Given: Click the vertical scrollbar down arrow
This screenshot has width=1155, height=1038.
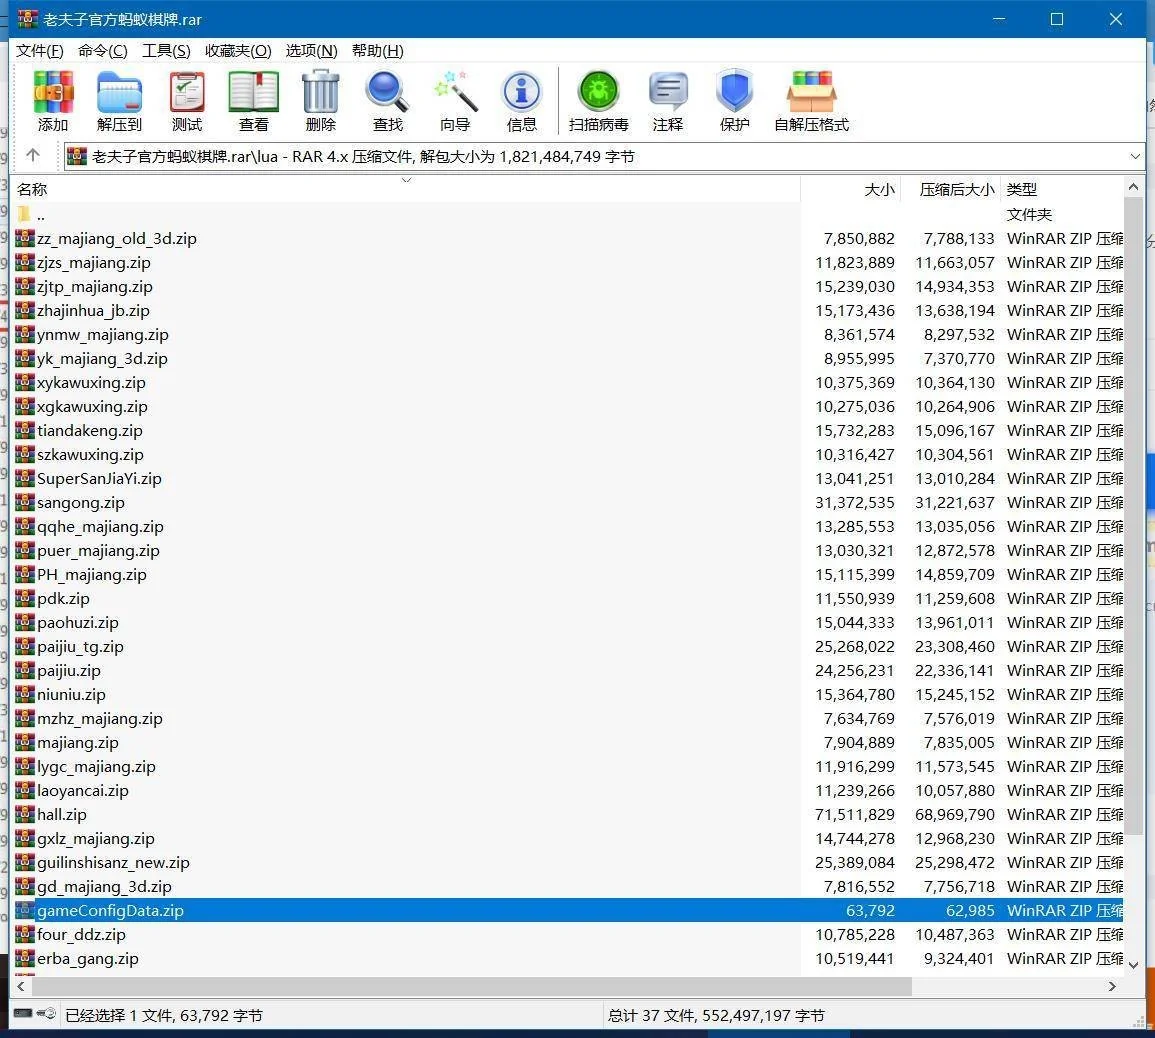Looking at the screenshot, I should (x=1133, y=964).
